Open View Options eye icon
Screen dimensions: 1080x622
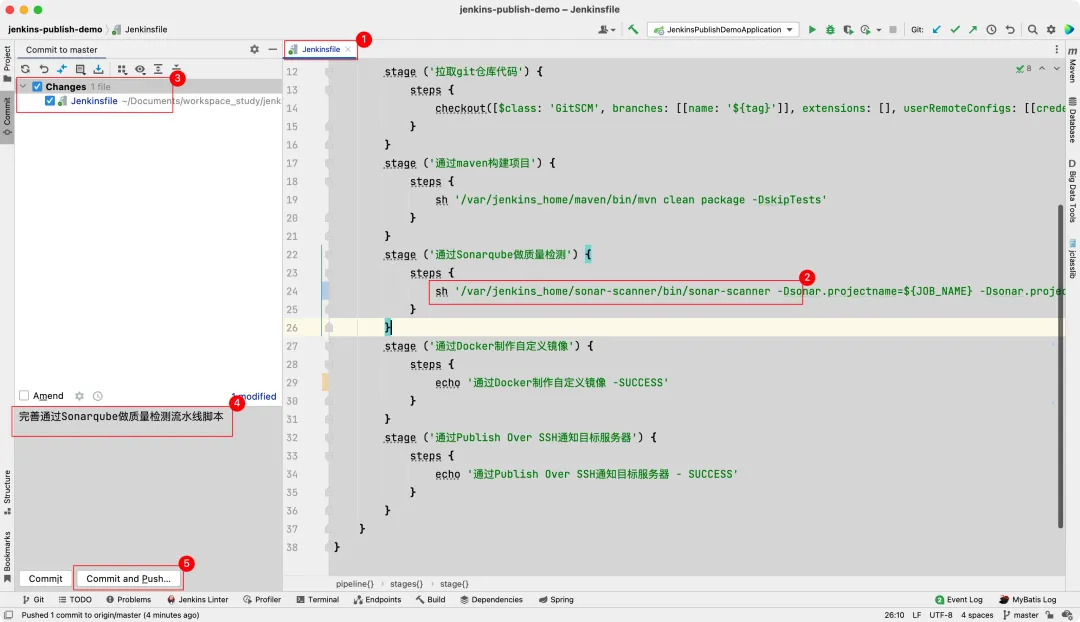coord(140,69)
